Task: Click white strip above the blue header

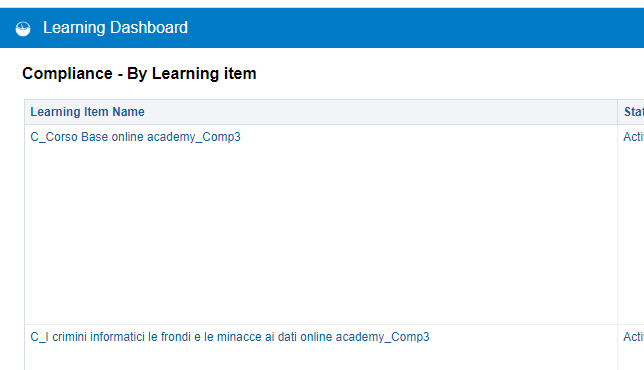Action: [322, 4]
